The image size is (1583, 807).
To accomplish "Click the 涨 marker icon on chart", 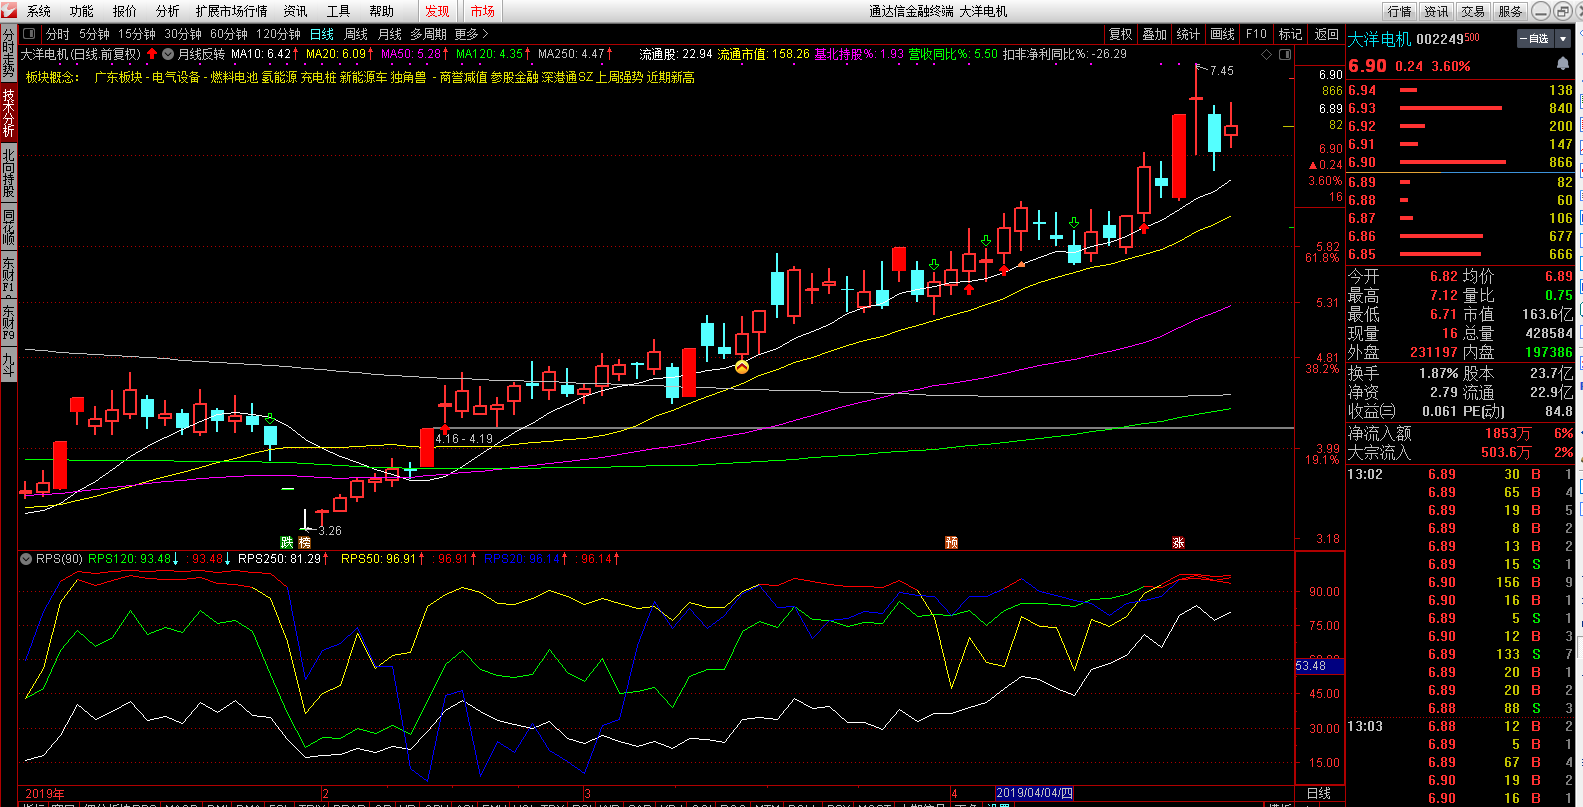I will tap(1178, 542).
